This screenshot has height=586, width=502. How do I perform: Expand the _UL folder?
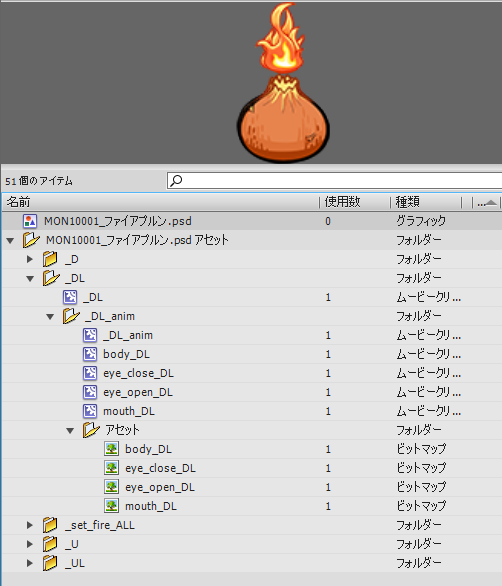click(30, 563)
